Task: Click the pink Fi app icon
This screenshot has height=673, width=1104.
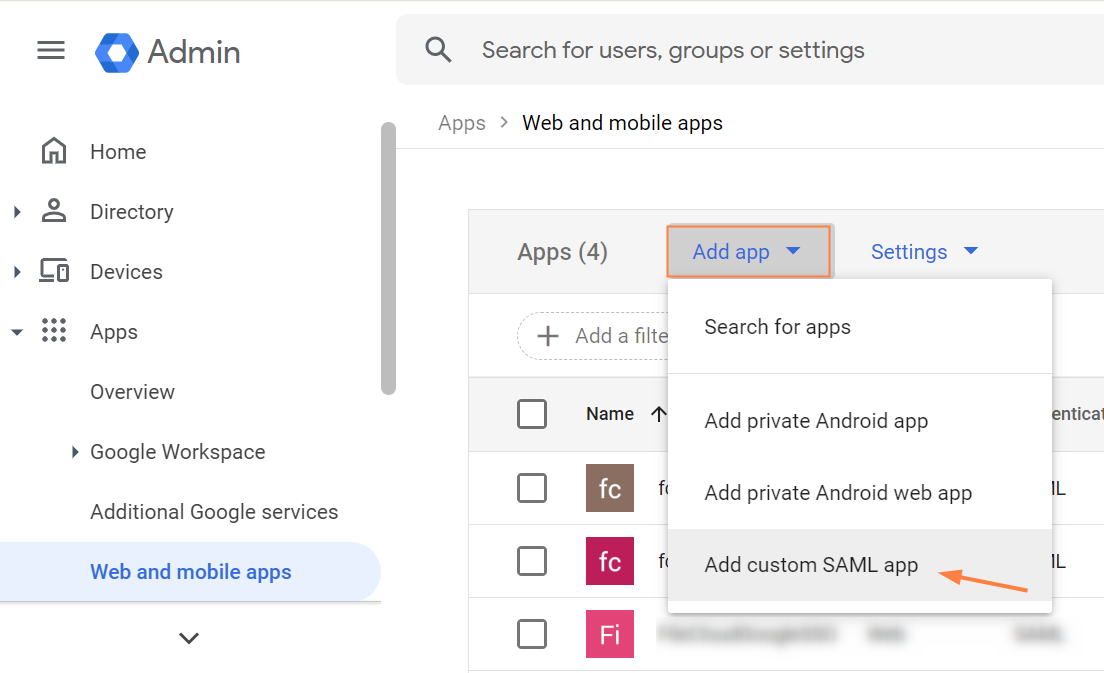Action: (610, 634)
